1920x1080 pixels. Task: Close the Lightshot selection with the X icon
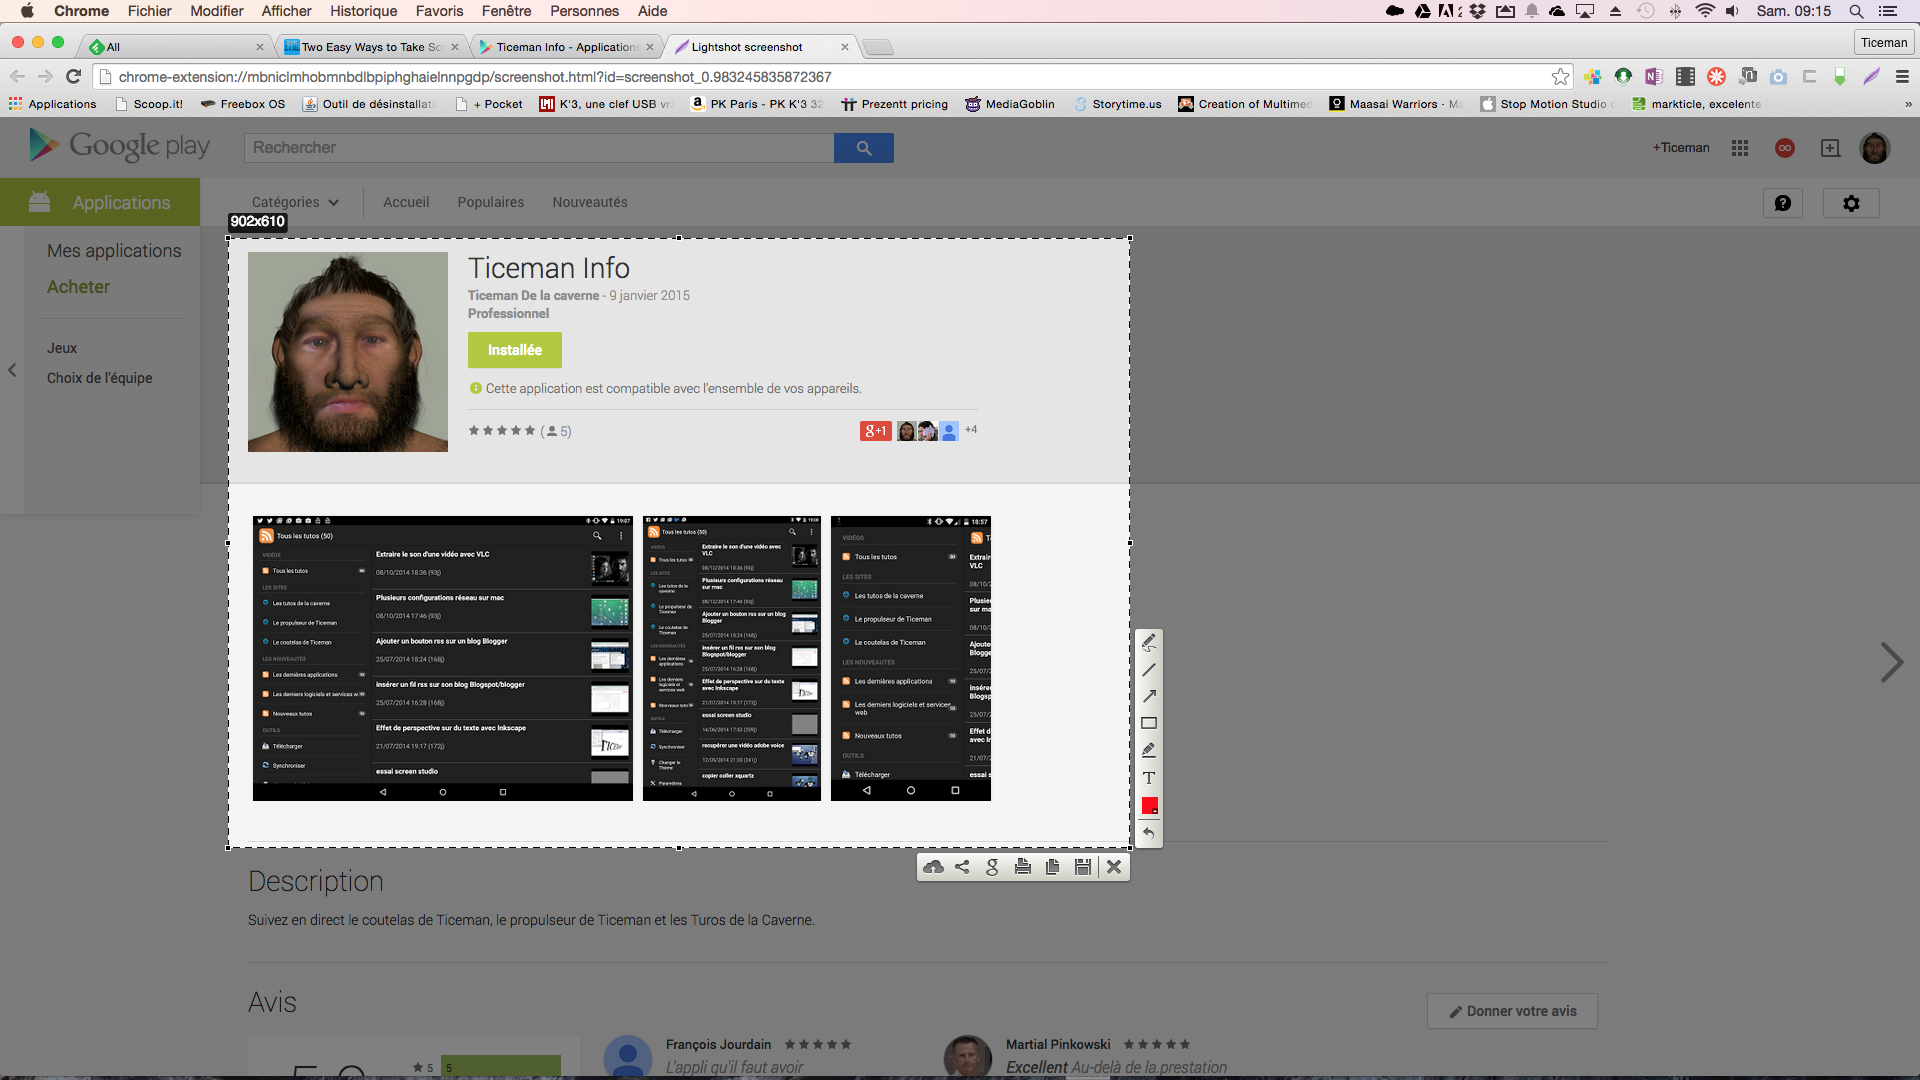(x=1114, y=867)
